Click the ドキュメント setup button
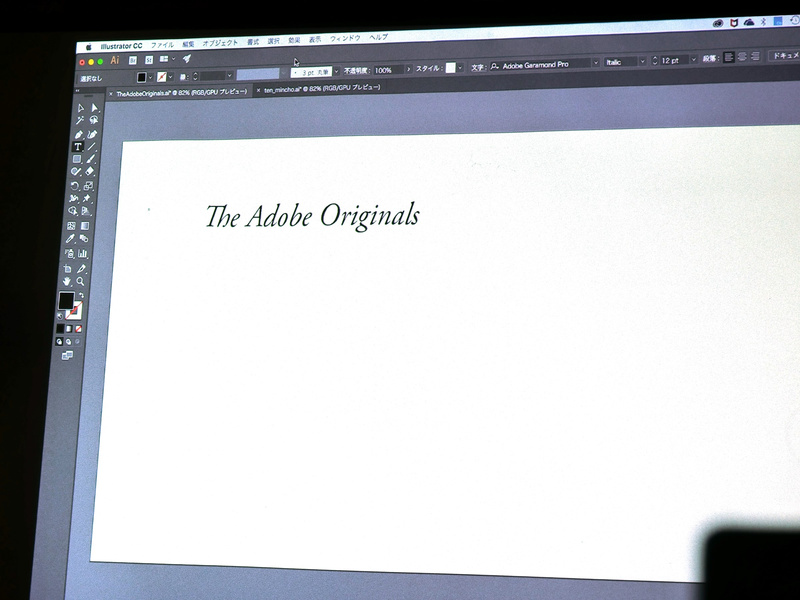 (x=785, y=55)
